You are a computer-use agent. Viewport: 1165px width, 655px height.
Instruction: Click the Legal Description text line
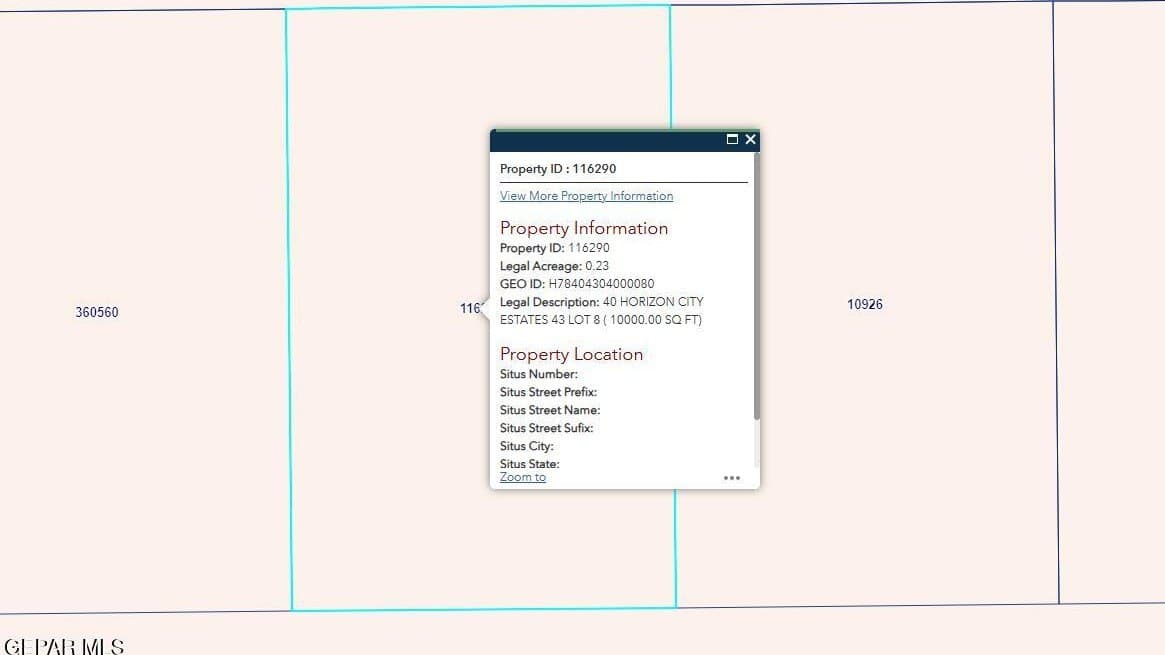click(x=601, y=301)
